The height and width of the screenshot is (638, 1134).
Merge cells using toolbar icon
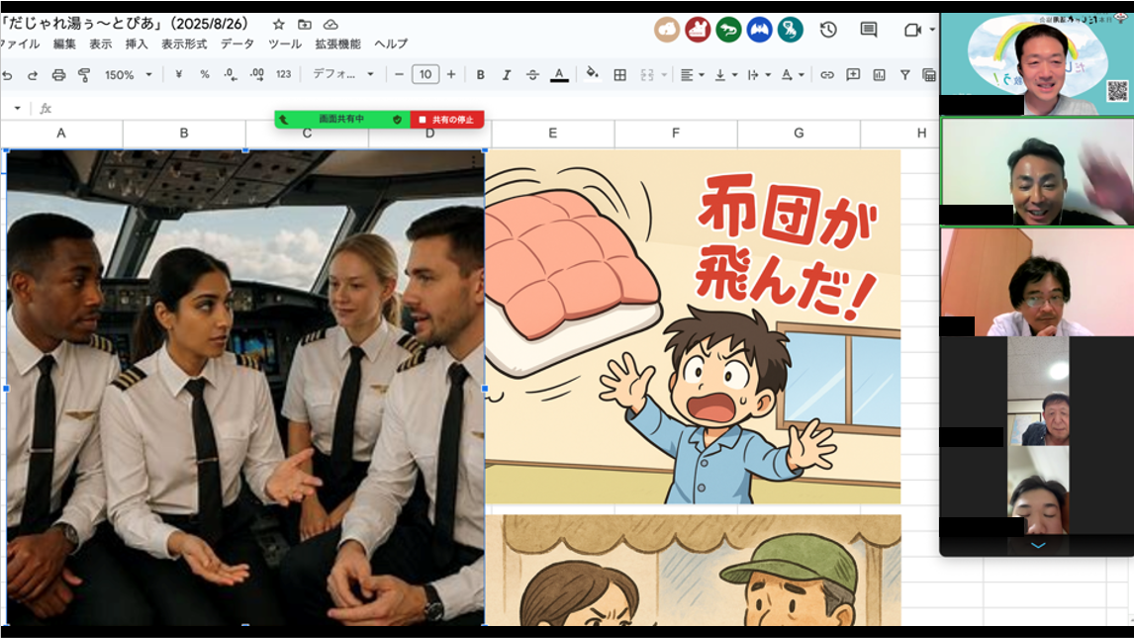[x=647, y=75]
